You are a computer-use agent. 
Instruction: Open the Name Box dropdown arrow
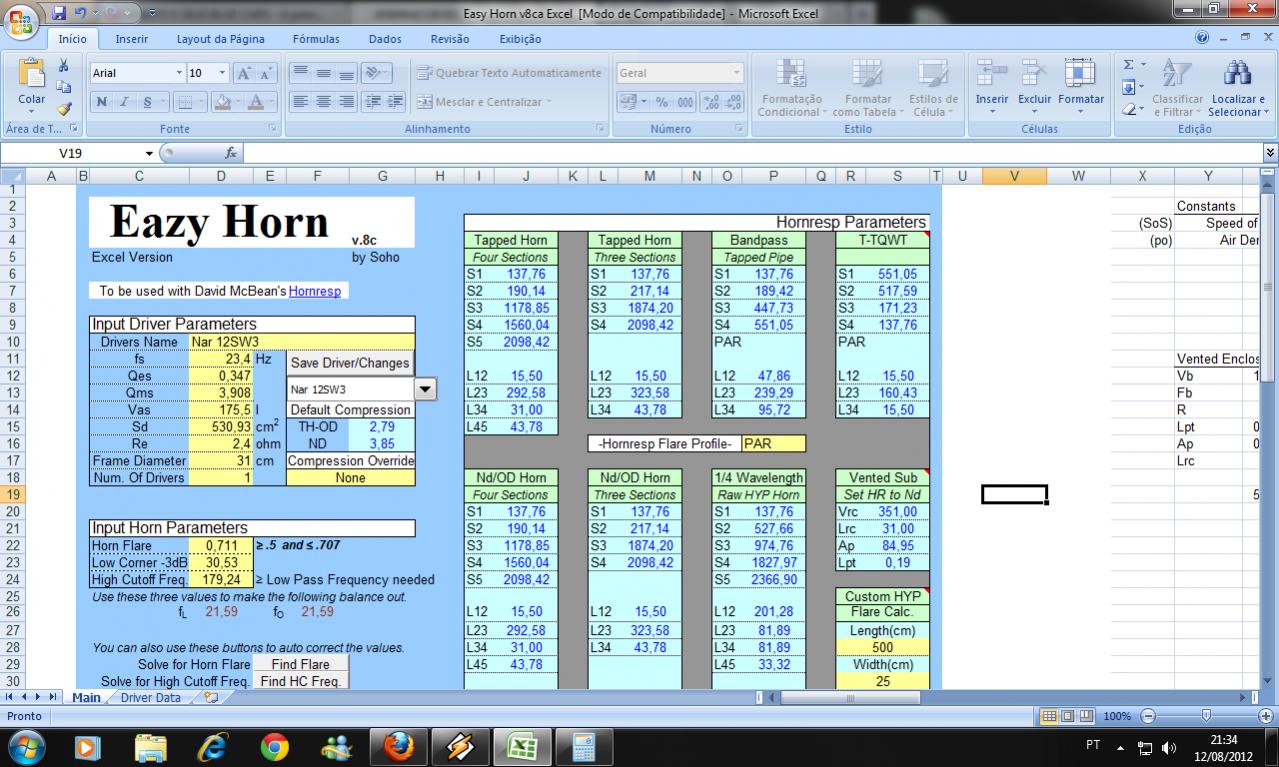150,153
